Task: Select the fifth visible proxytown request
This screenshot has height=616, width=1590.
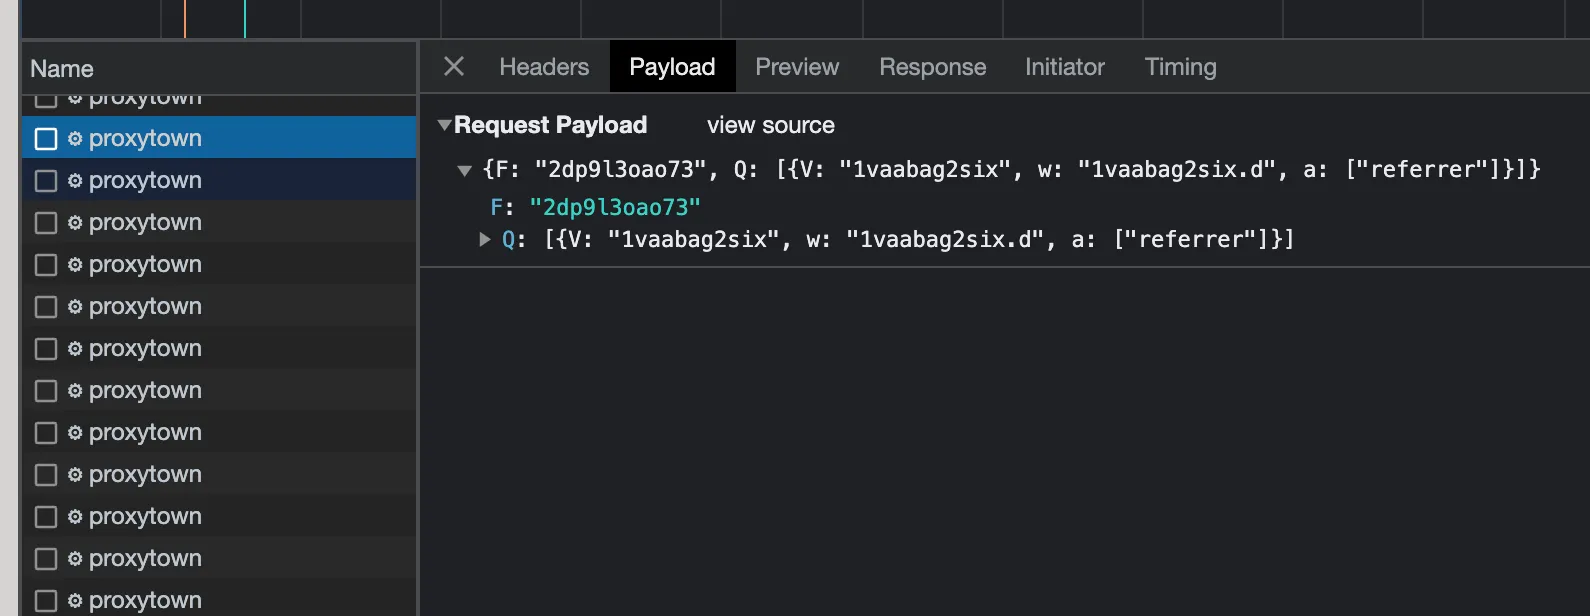Action: click(145, 307)
